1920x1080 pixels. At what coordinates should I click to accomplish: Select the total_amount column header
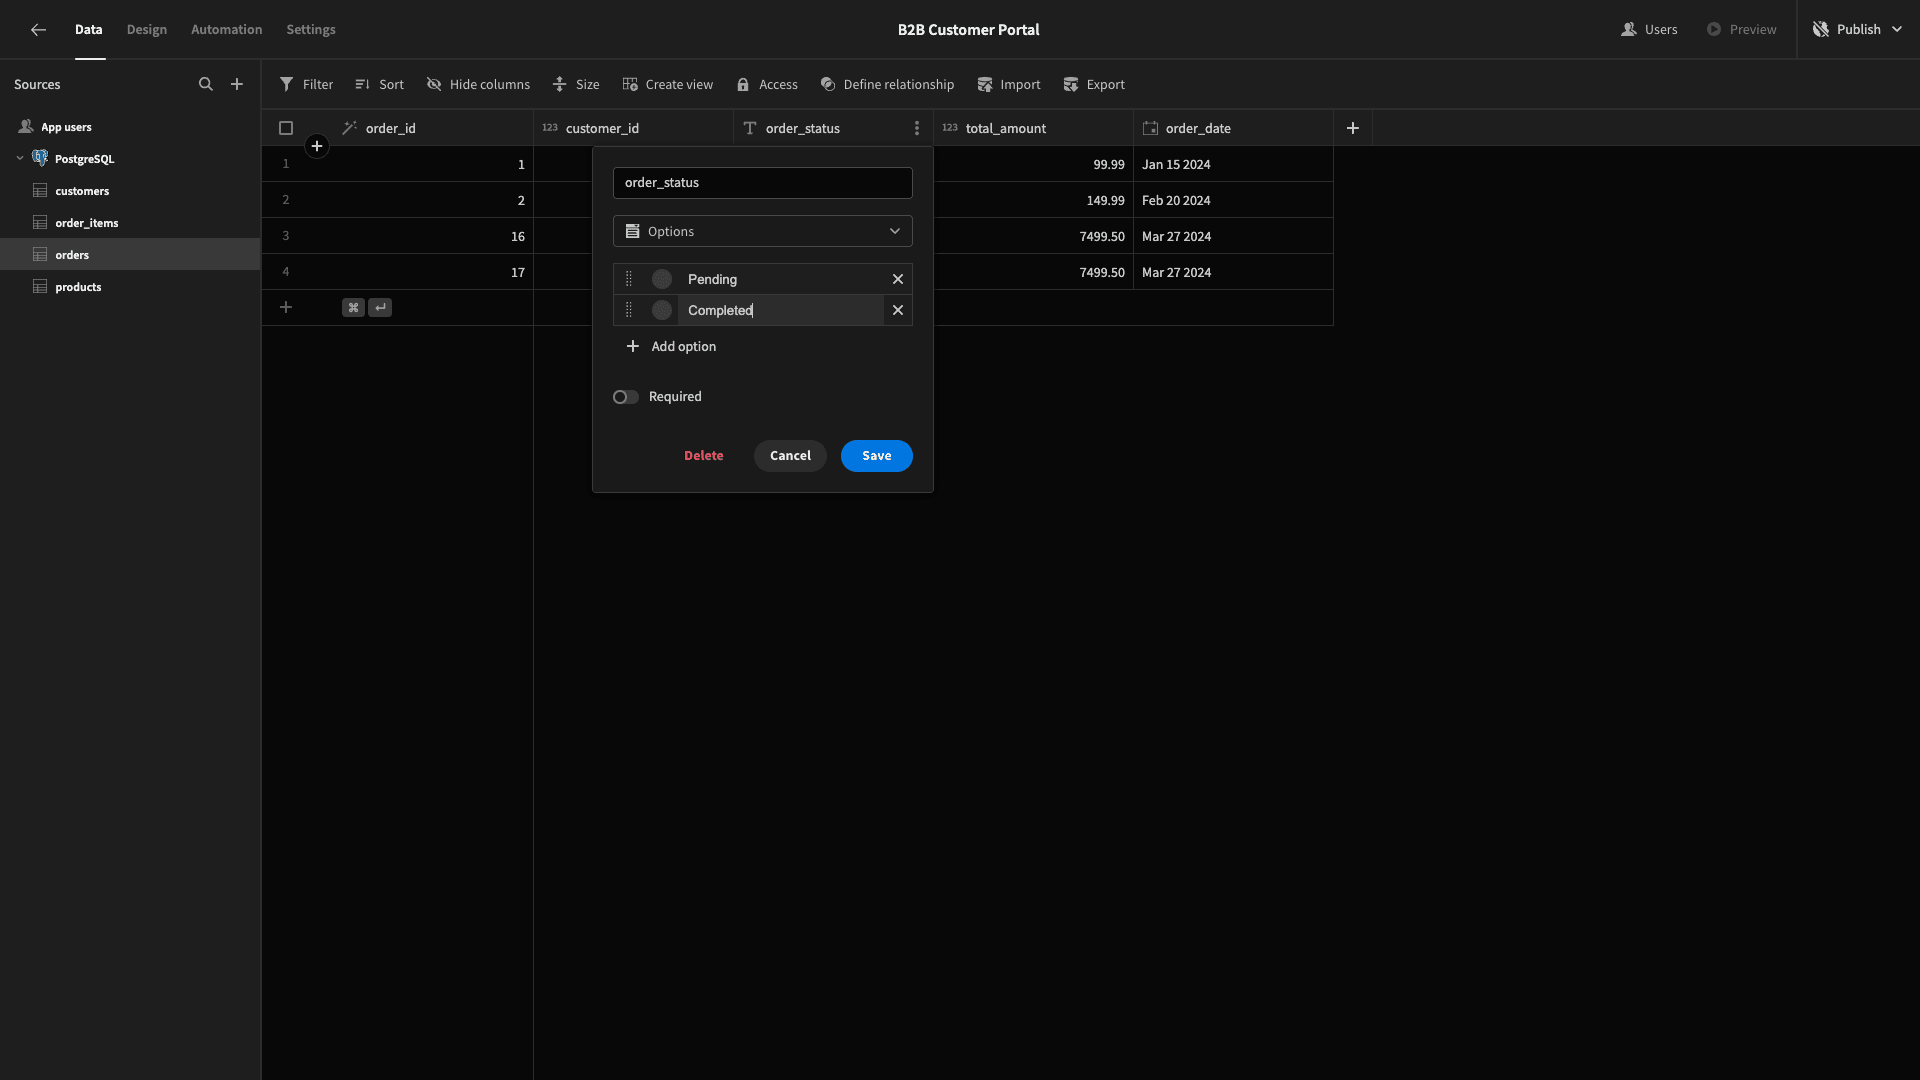(x=1033, y=128)
